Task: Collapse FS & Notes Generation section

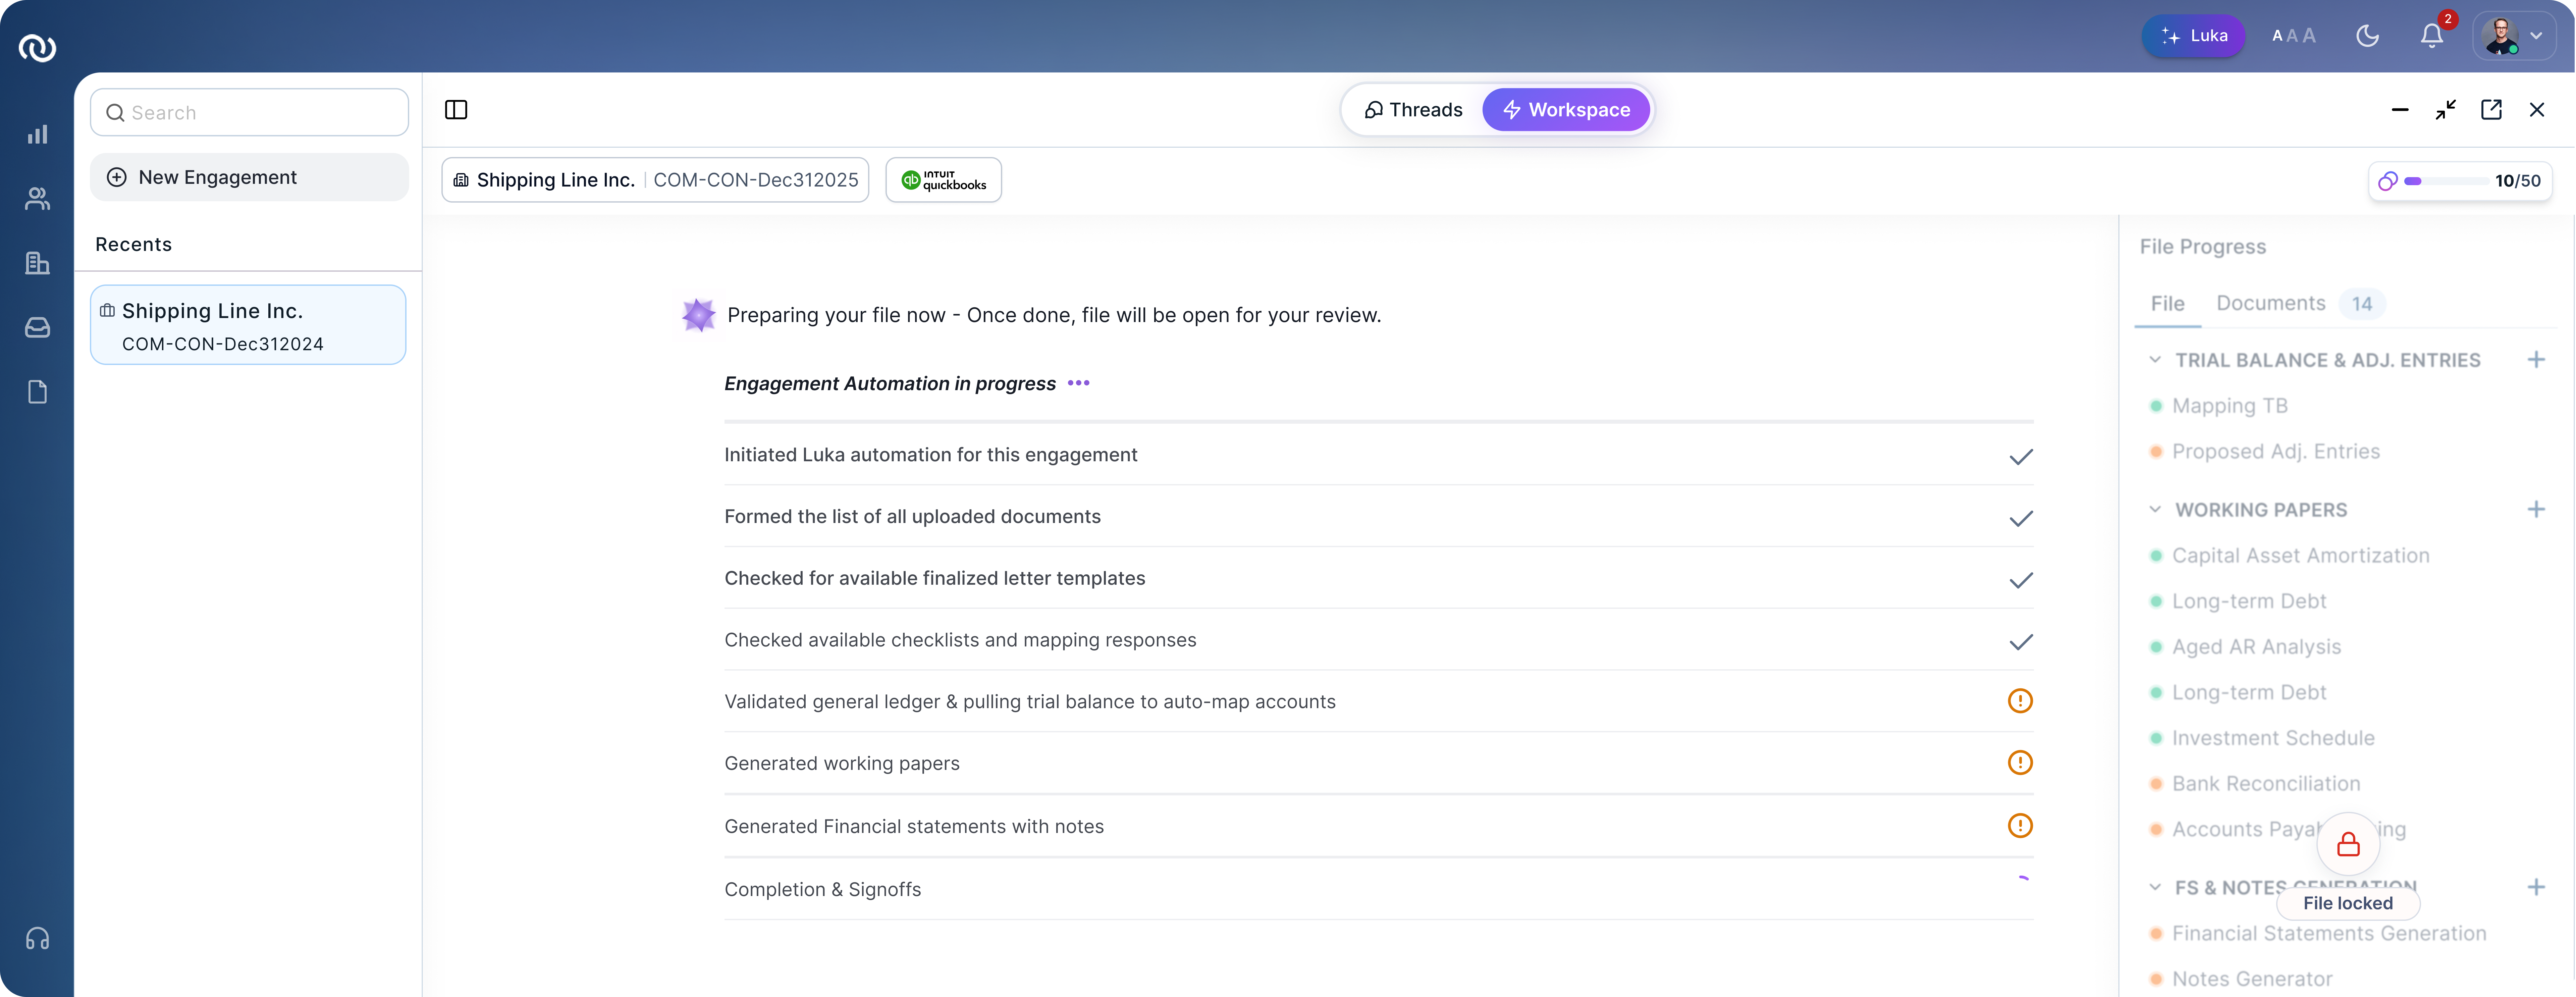Action: [2155, 887]
